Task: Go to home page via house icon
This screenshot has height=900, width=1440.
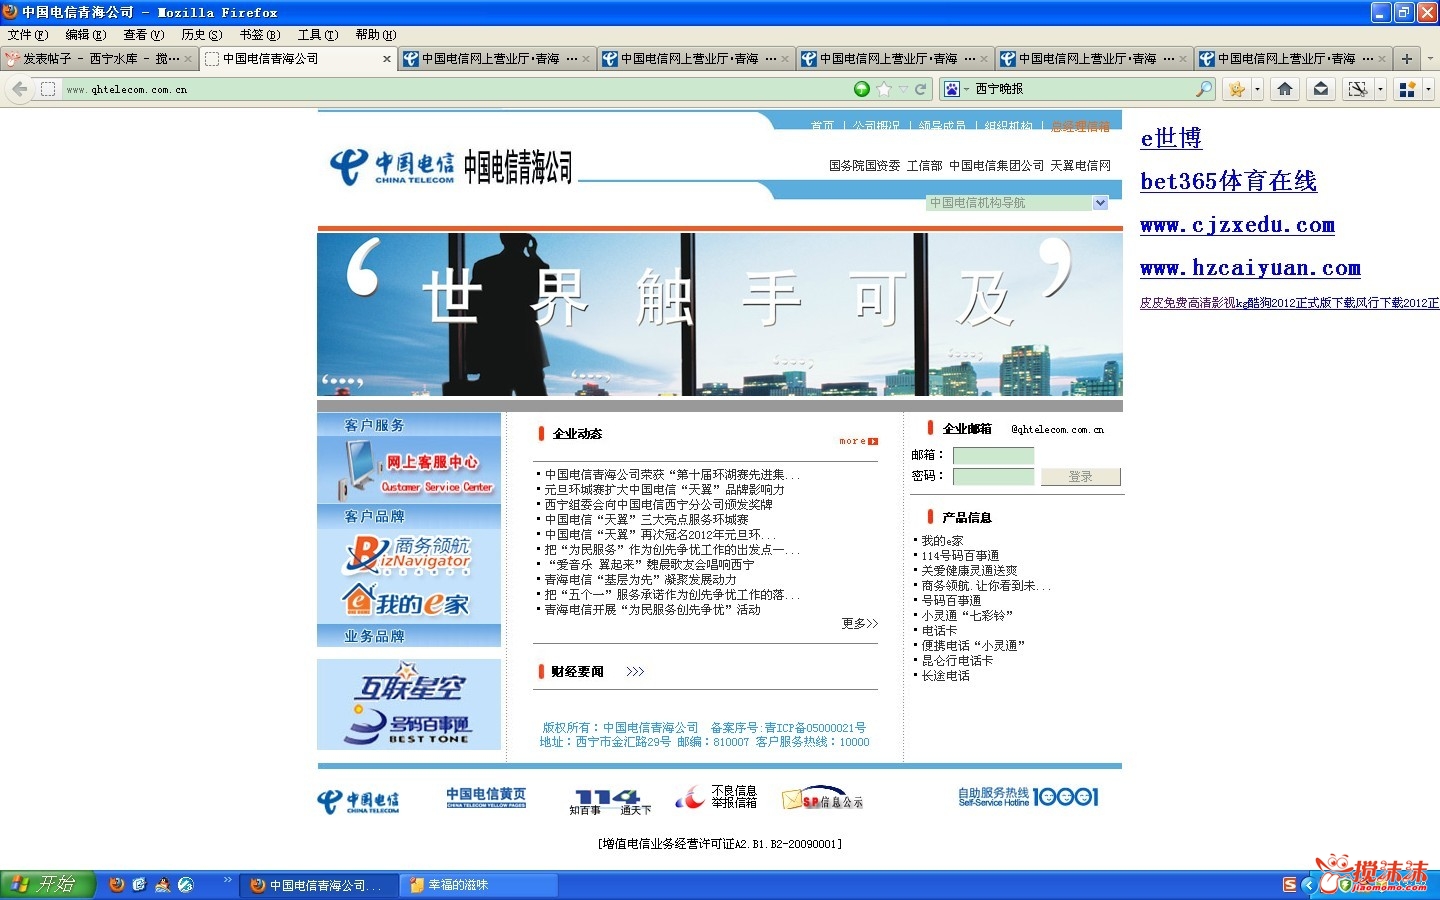Action: [1285, 89]
